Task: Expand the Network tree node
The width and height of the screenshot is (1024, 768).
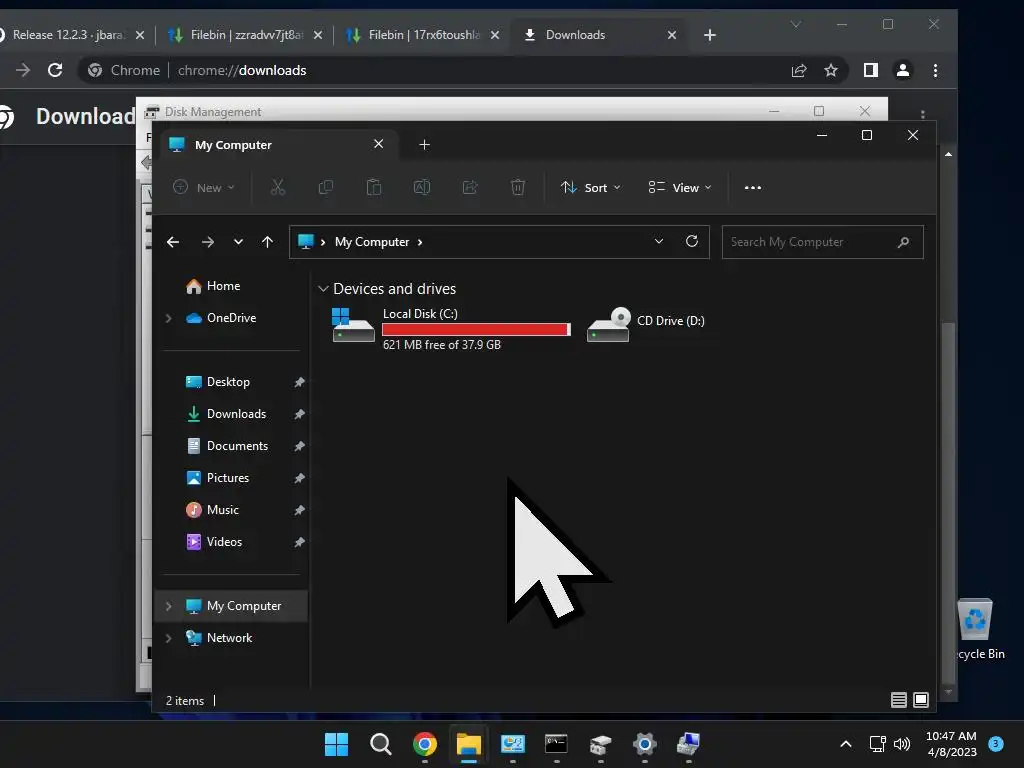Action: 168,638
